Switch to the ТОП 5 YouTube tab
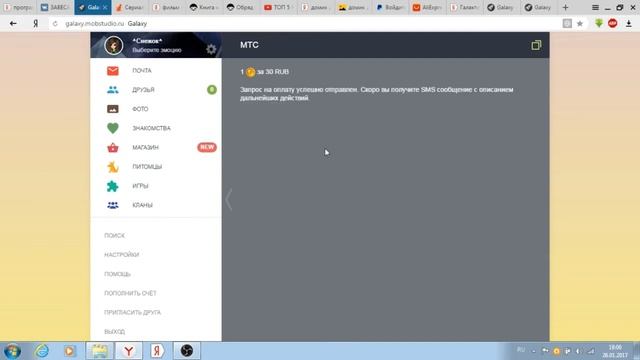This screenshot has height=360, width=640. 278,7
